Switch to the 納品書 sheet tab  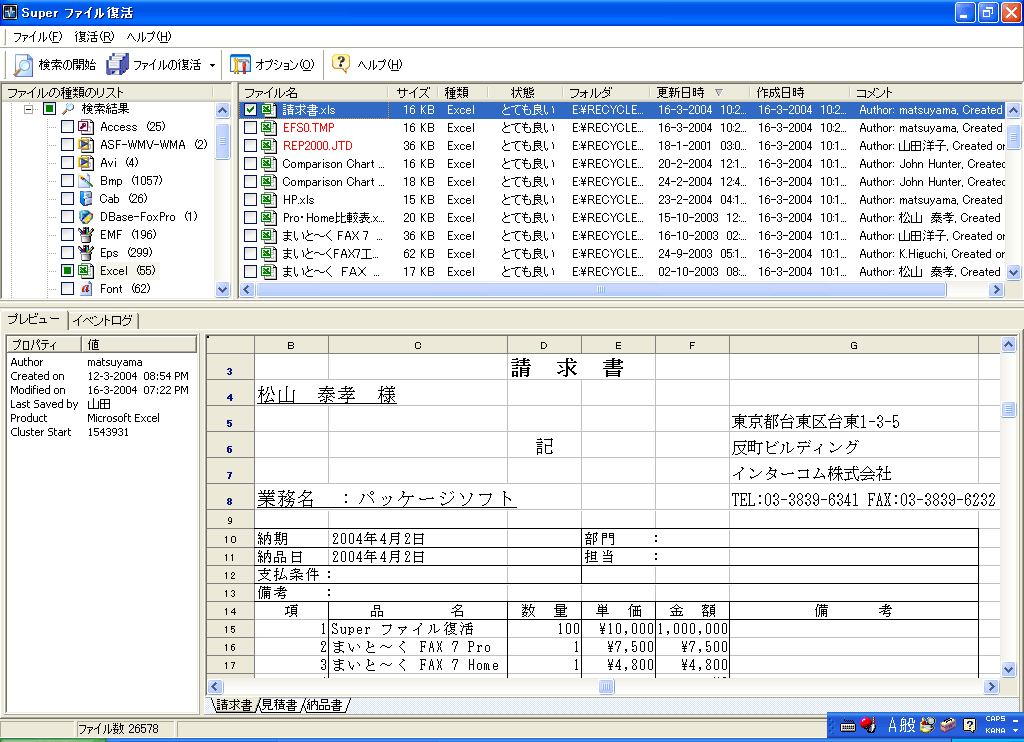point(324,705)
